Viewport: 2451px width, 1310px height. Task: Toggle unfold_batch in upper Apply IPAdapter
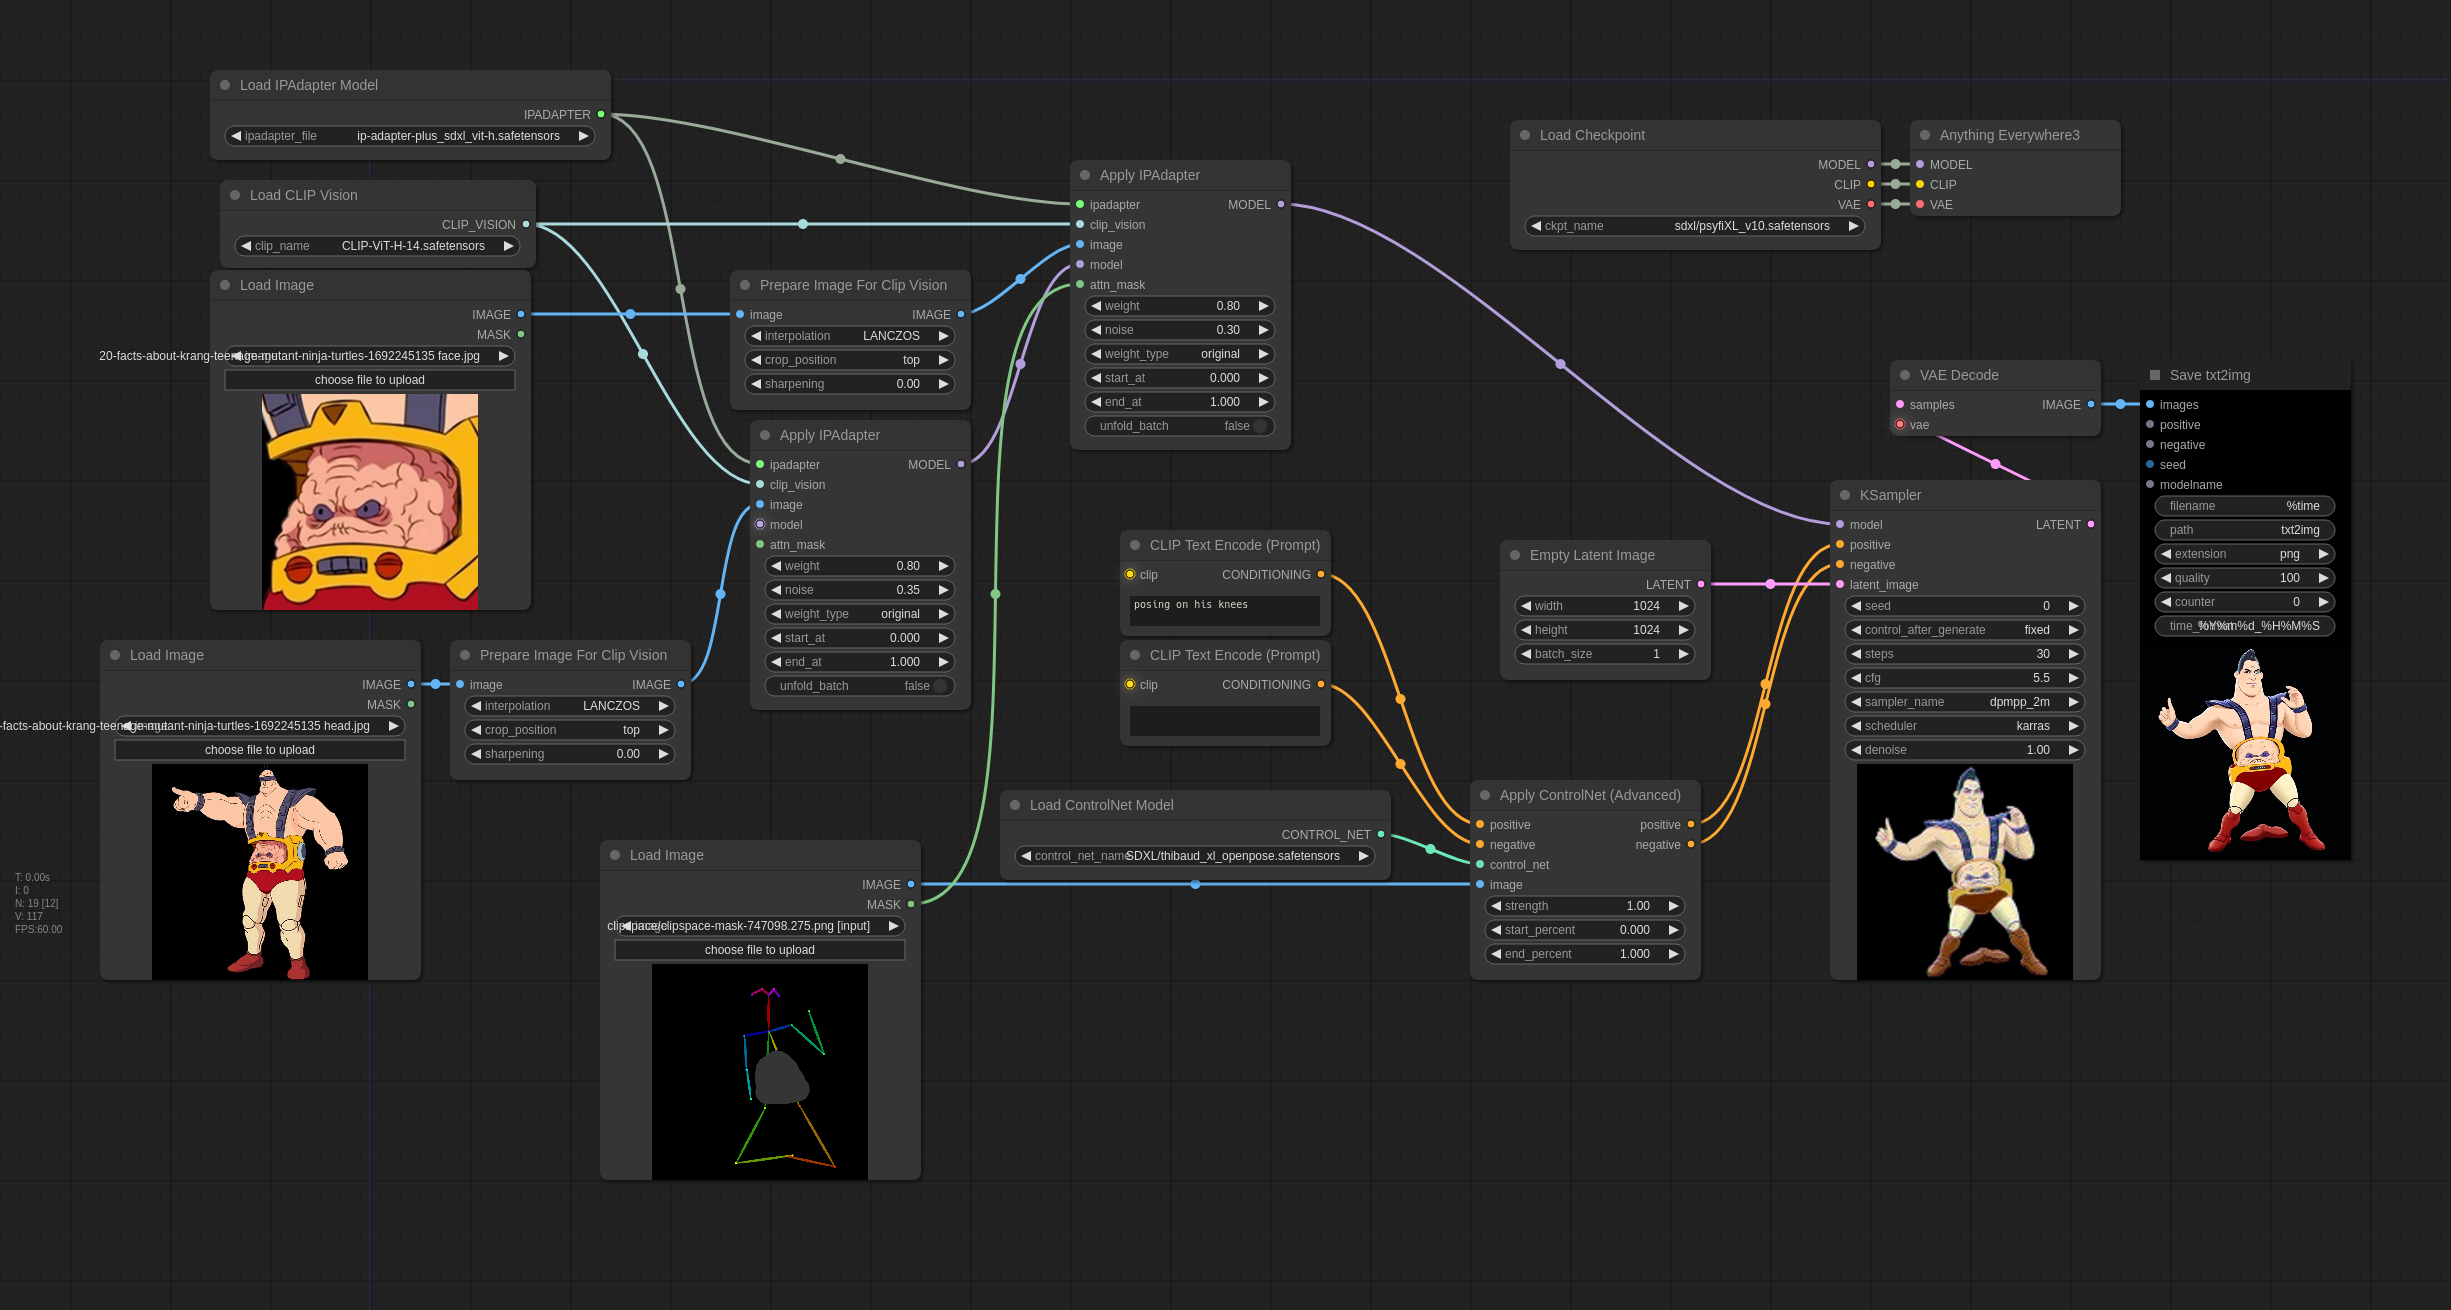point(1180,426)
